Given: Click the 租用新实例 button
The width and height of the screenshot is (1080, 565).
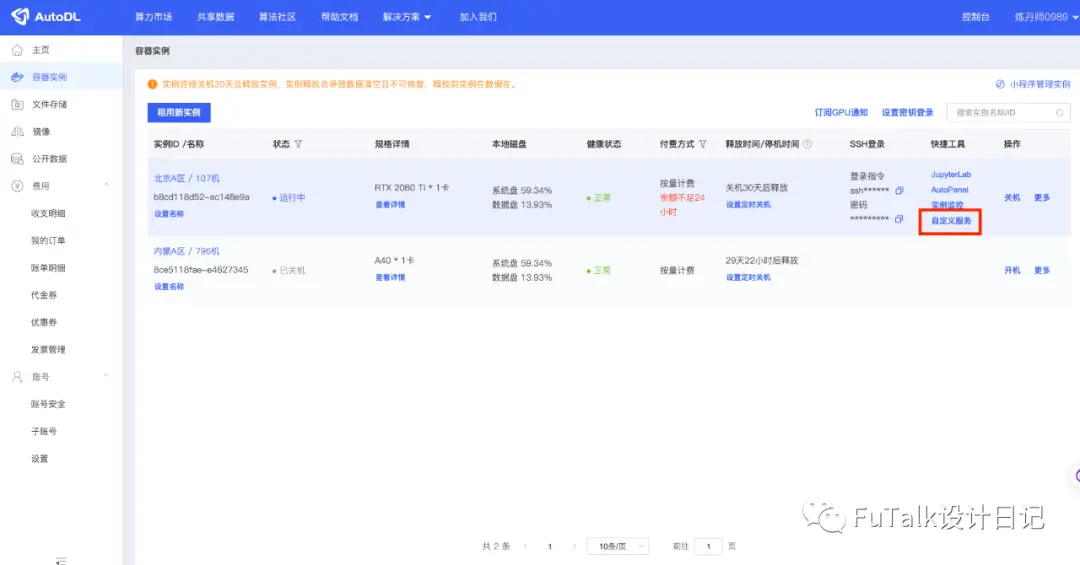Looking at the screenshot, I should (x=179, y=112).
